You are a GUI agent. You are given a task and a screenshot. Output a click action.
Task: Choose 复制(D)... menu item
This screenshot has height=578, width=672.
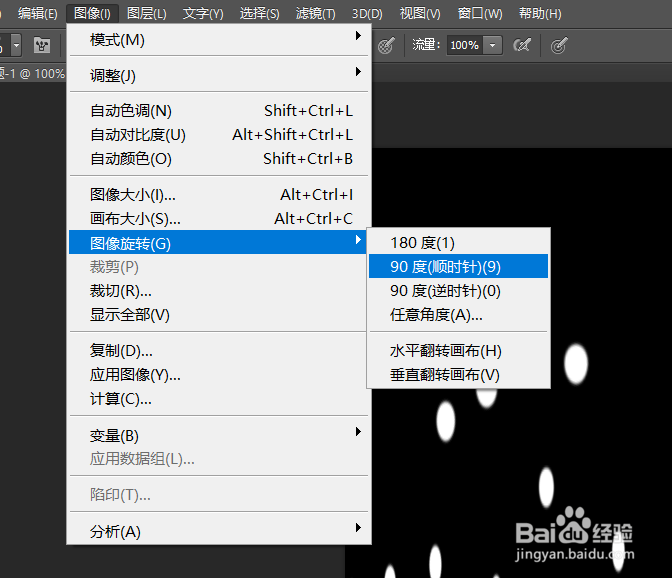tap(219, 351)
